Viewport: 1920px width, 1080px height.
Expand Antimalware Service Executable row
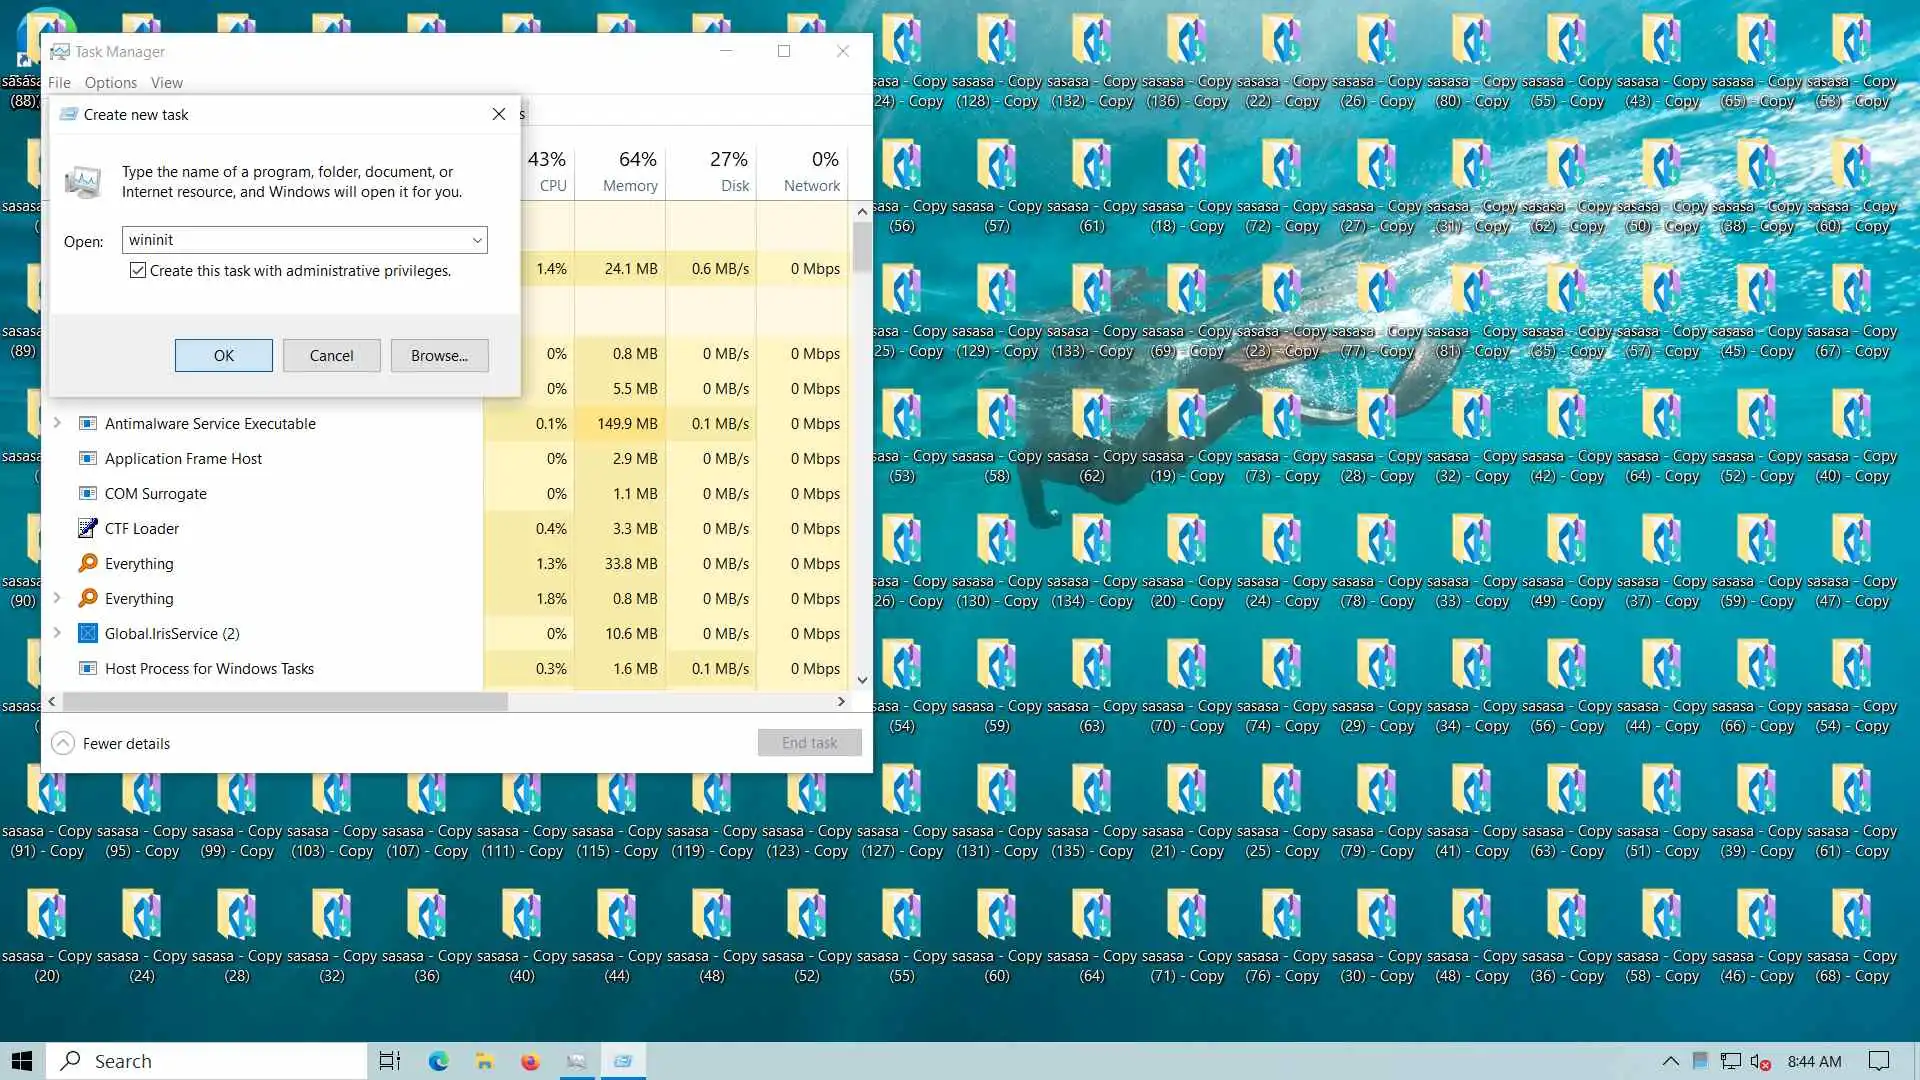click(x=57, y=423)
